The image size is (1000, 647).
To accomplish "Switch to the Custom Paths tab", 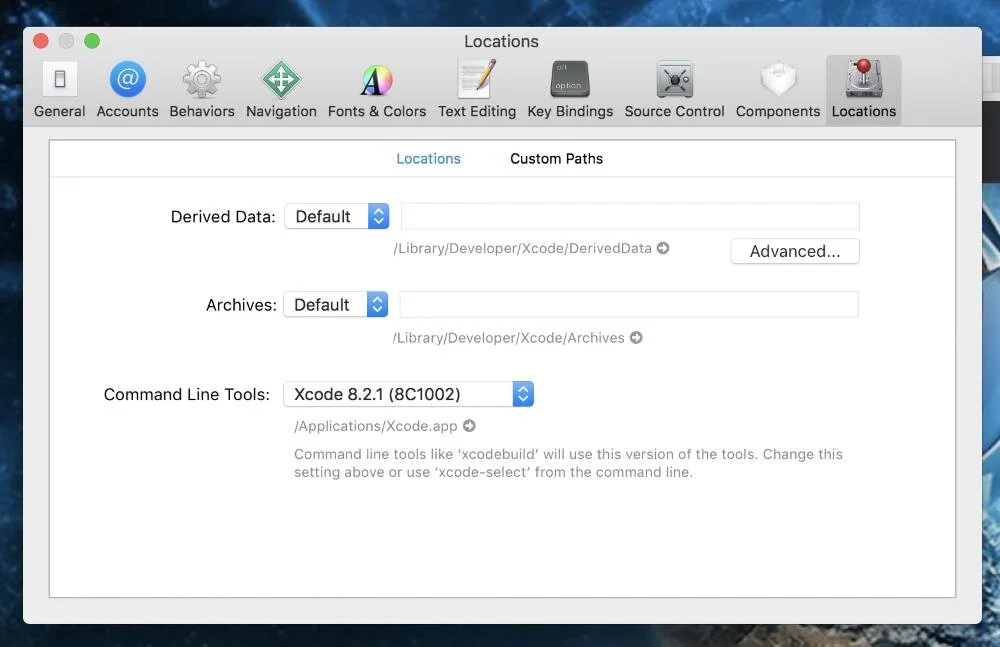I will [556, 158].
